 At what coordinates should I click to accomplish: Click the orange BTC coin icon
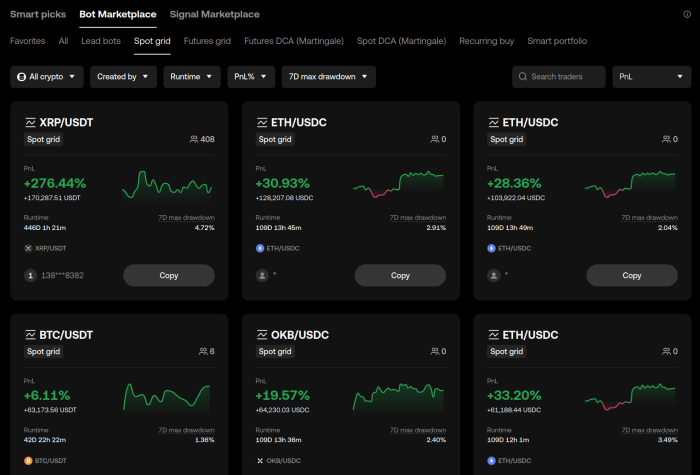coord(28,461)
